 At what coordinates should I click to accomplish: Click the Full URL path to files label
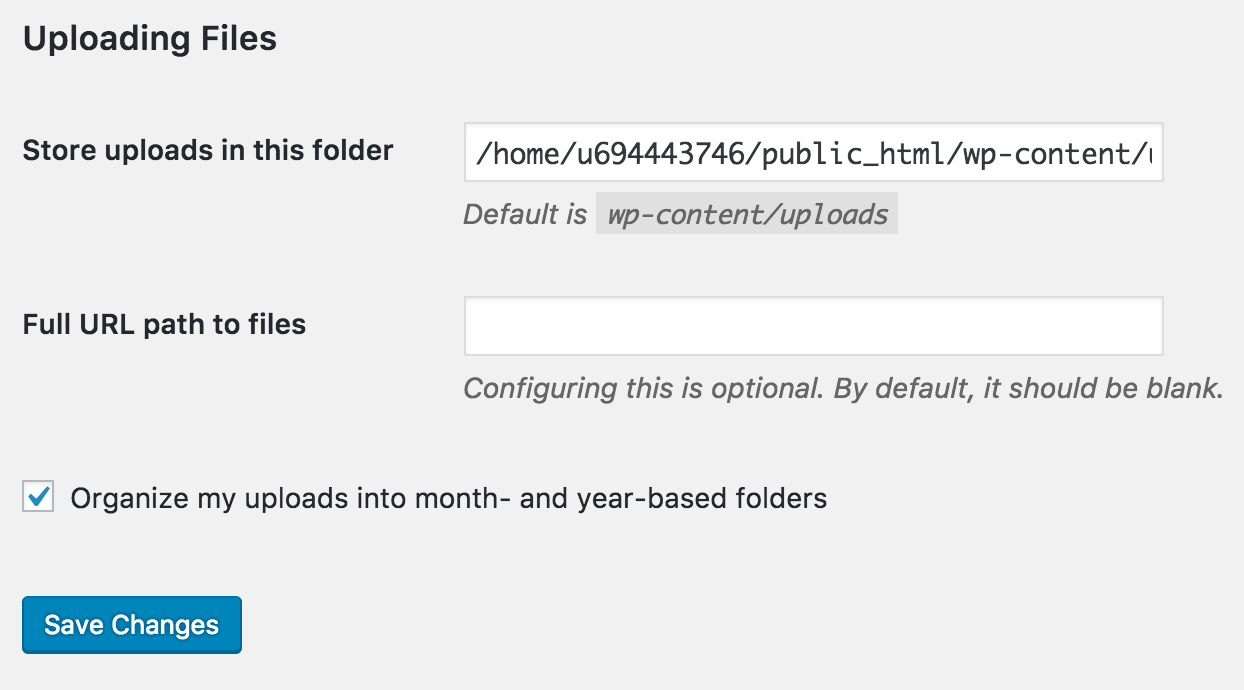pyautogui.click(x=163, y=324)
